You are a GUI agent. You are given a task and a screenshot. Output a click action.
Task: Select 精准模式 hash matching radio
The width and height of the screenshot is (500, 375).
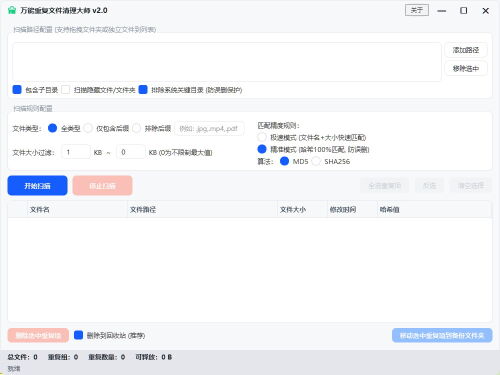click(x=262, y=149)
